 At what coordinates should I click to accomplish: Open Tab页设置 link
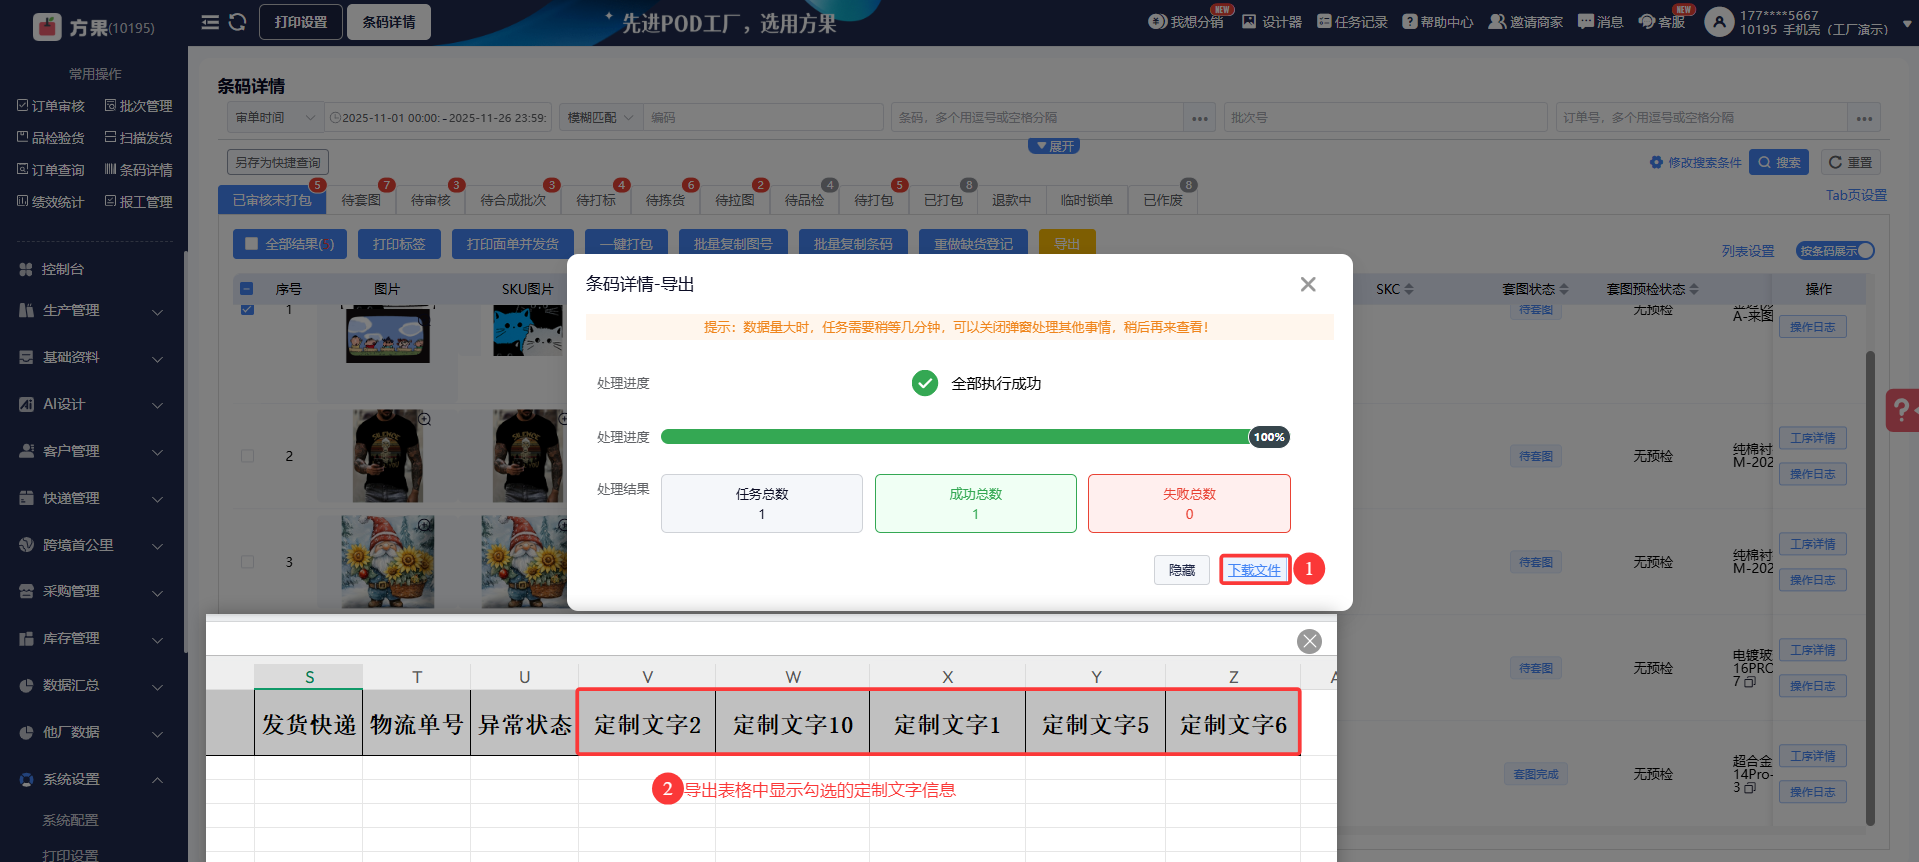[1856, 196]
